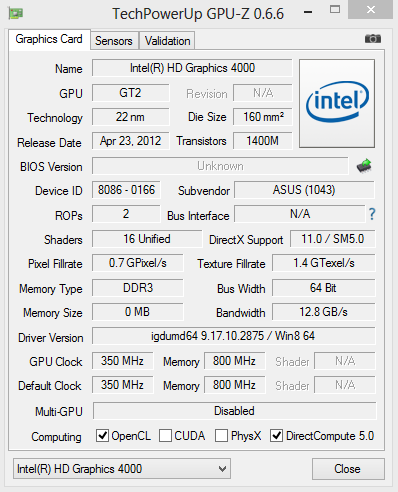
Task: Click the GPU-Z title bar app icon
Action: click(16, 14)
